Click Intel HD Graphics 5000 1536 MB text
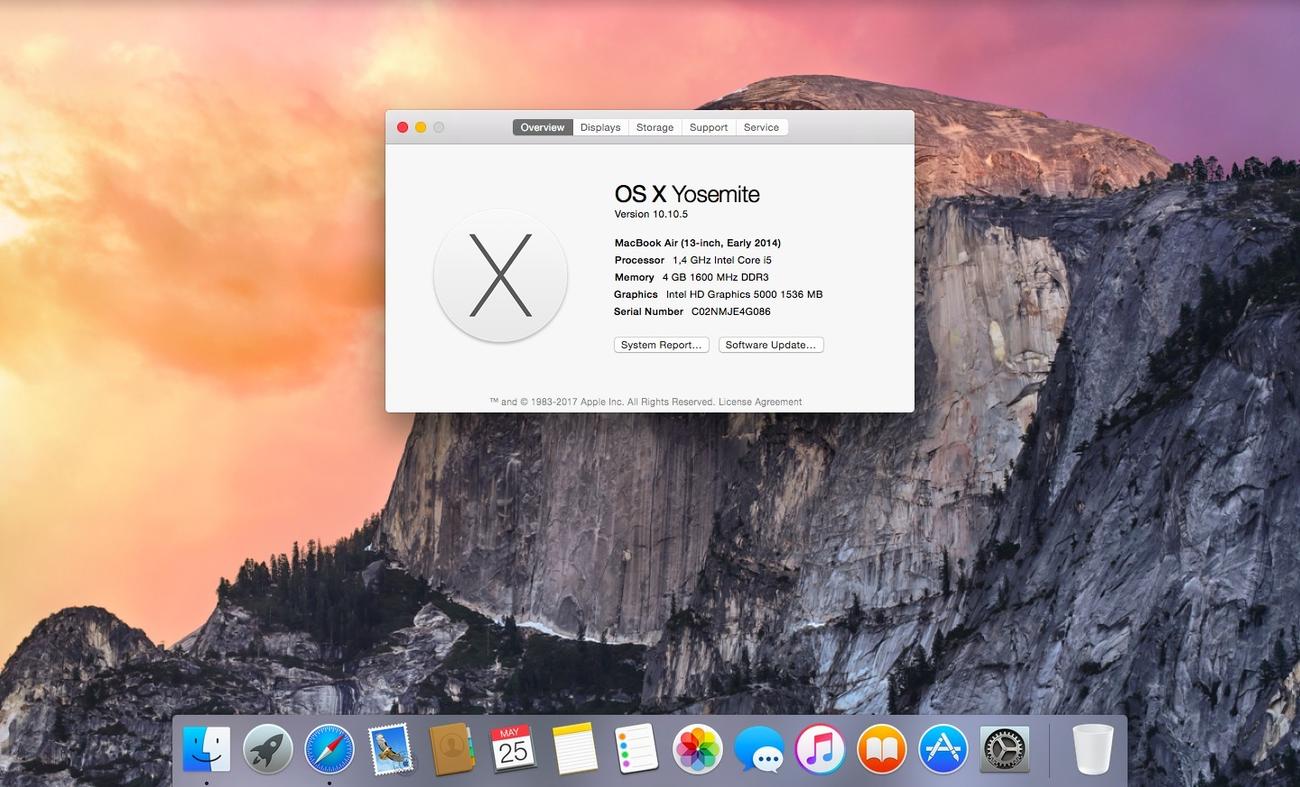The width and height of the screenshot is (1300, 787). pos(744,294)
